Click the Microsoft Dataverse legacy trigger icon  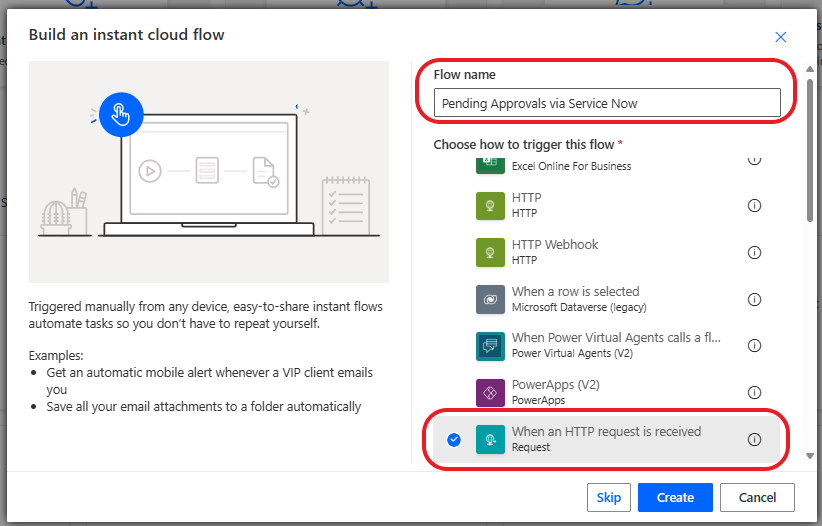click(x=490, y=299)
